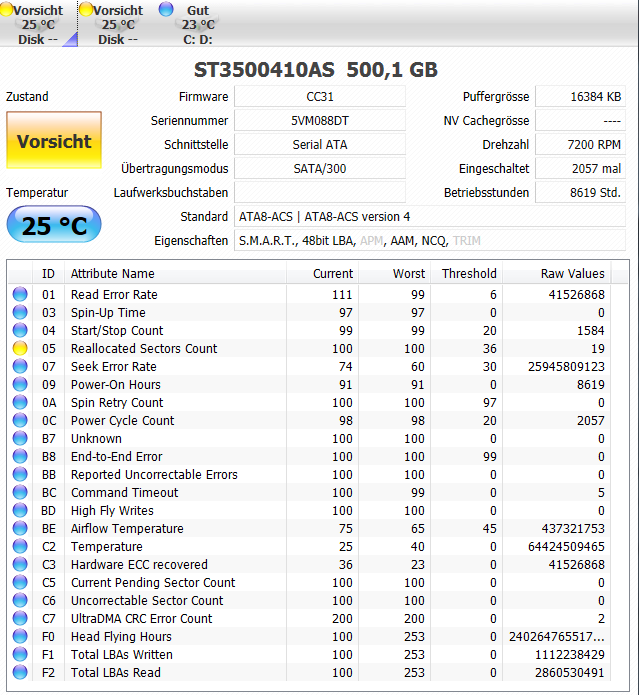
Task: Select the Hardware ECC recovered raw value 41526868
Action: [x=576, y=564]
